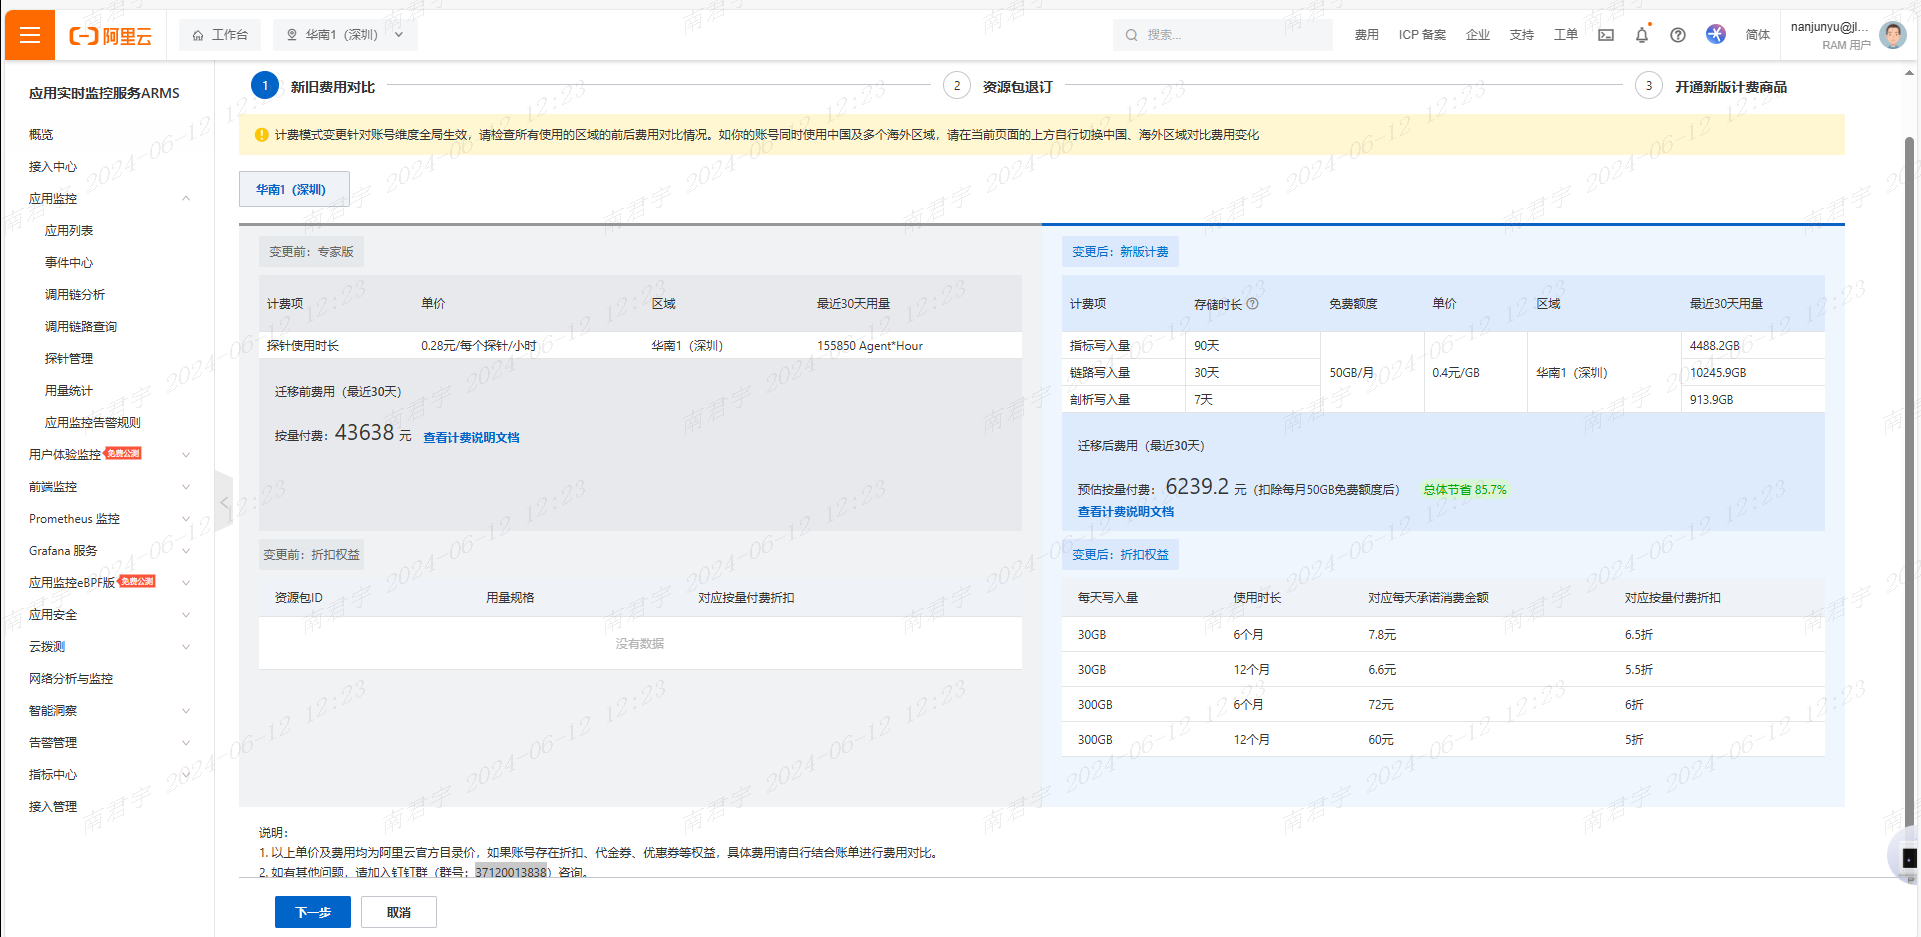Select the 913.9GB usage cell

pyautogui.click(x=1712, y=400)
